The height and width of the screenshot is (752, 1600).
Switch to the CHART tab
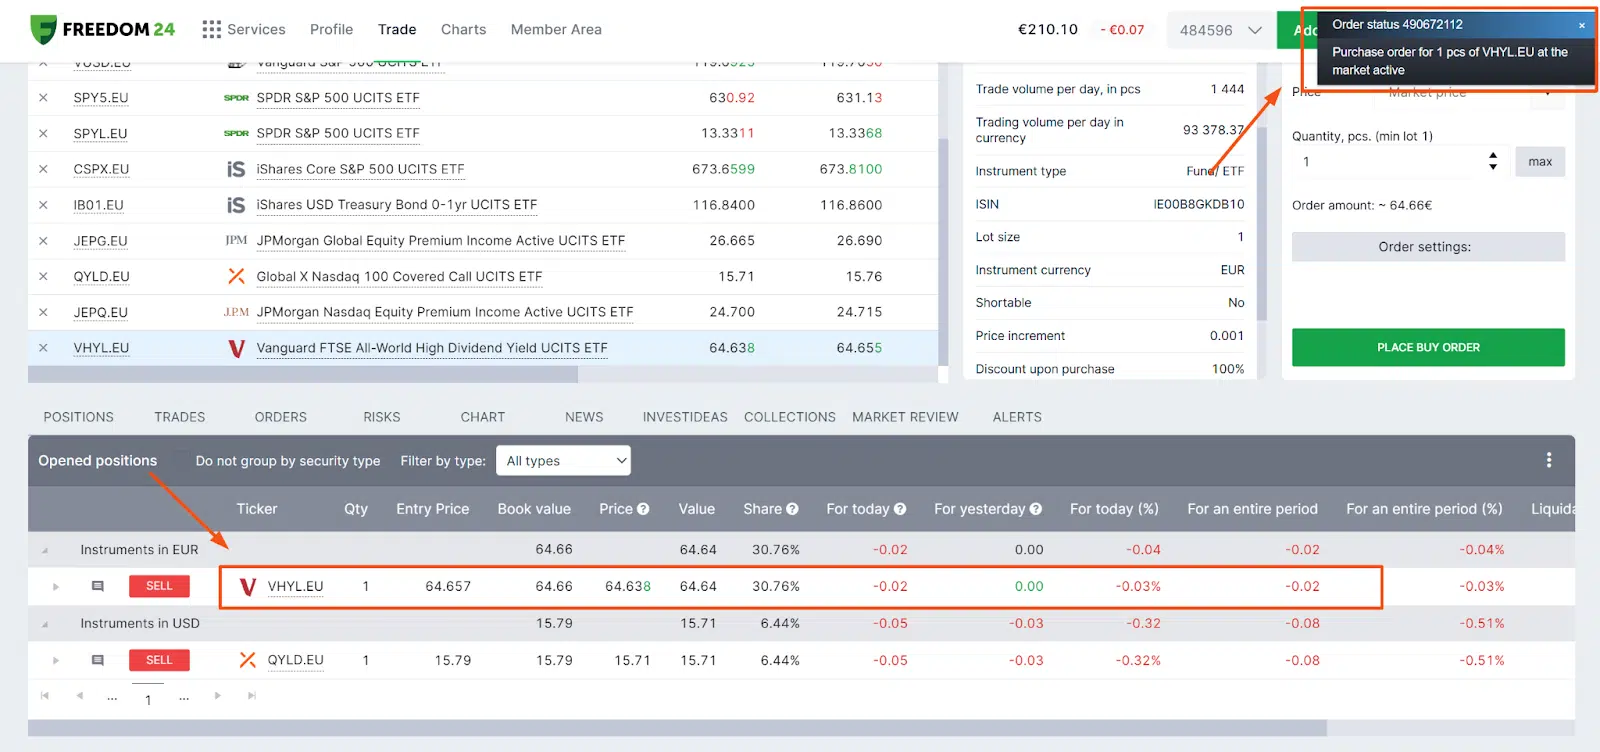pyautogui.click(x=483, y=417)
